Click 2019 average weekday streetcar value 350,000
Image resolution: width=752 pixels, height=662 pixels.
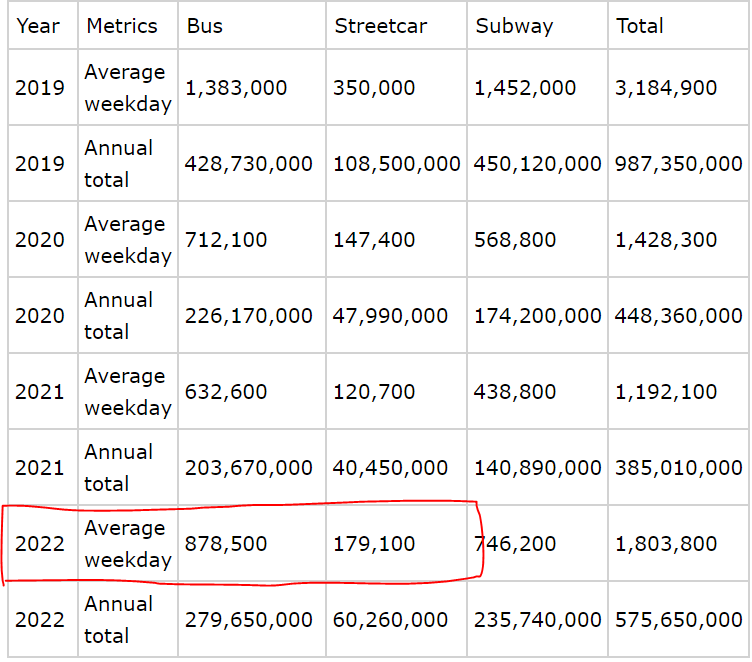pos(374,88)
